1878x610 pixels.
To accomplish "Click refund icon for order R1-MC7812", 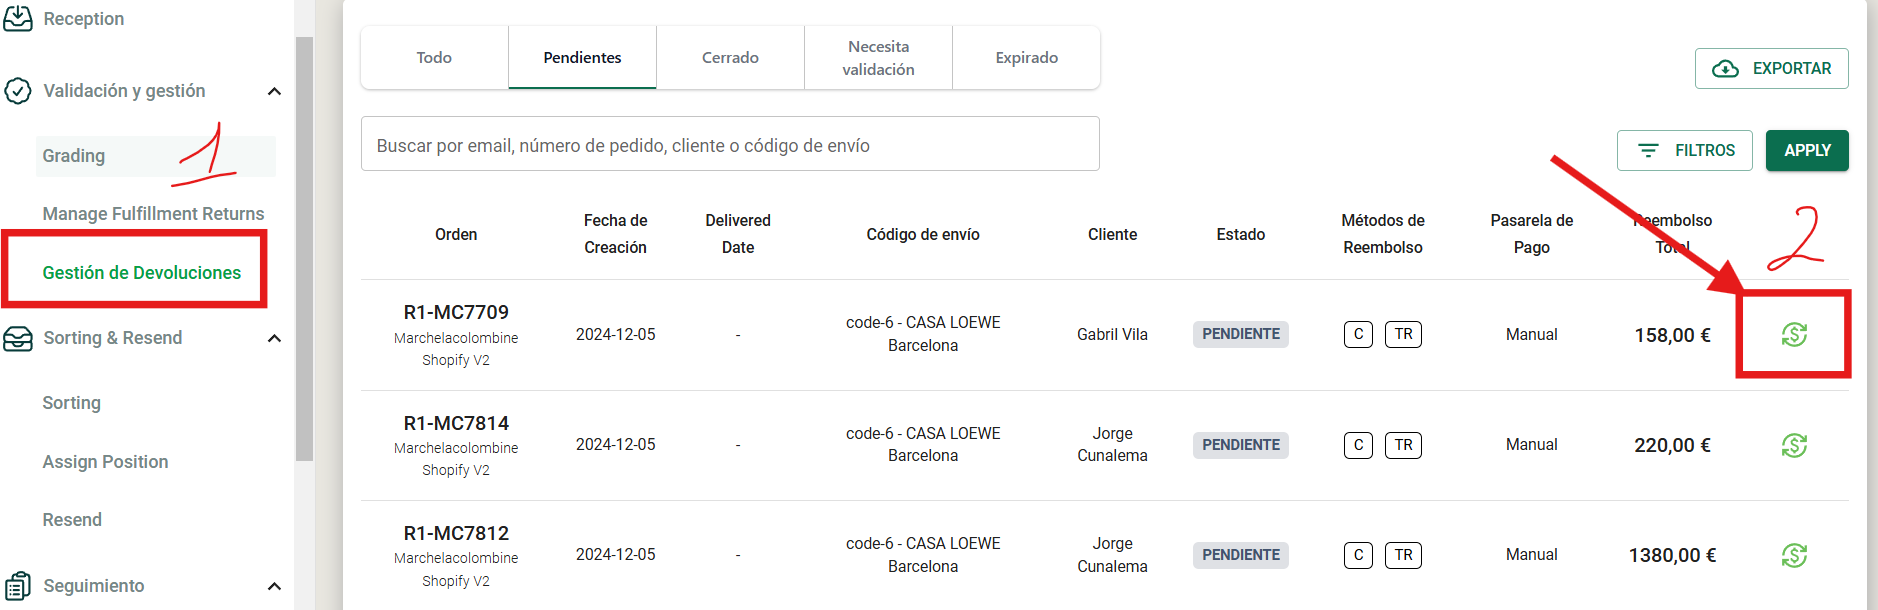I will [x=1794, y=555].
